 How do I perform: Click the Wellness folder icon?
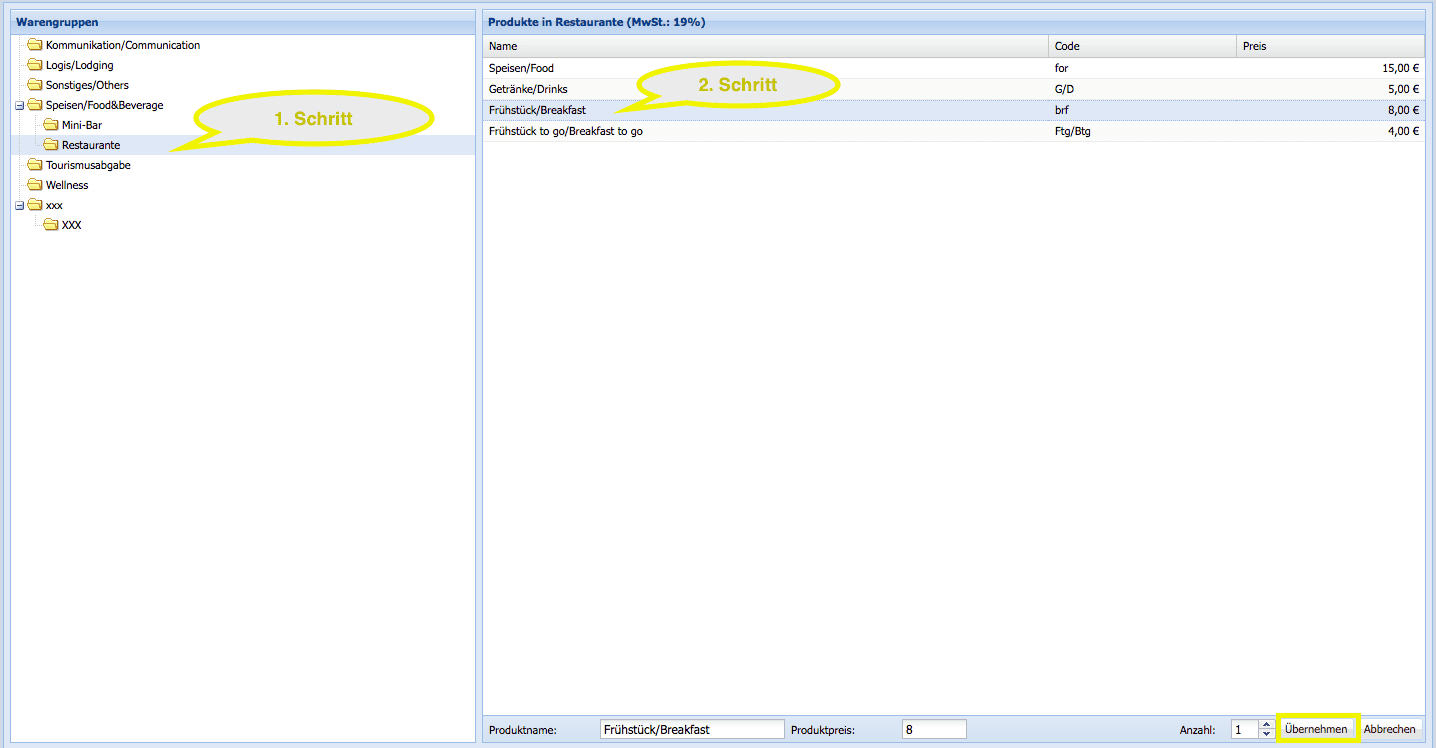click(x=35, y=185)
